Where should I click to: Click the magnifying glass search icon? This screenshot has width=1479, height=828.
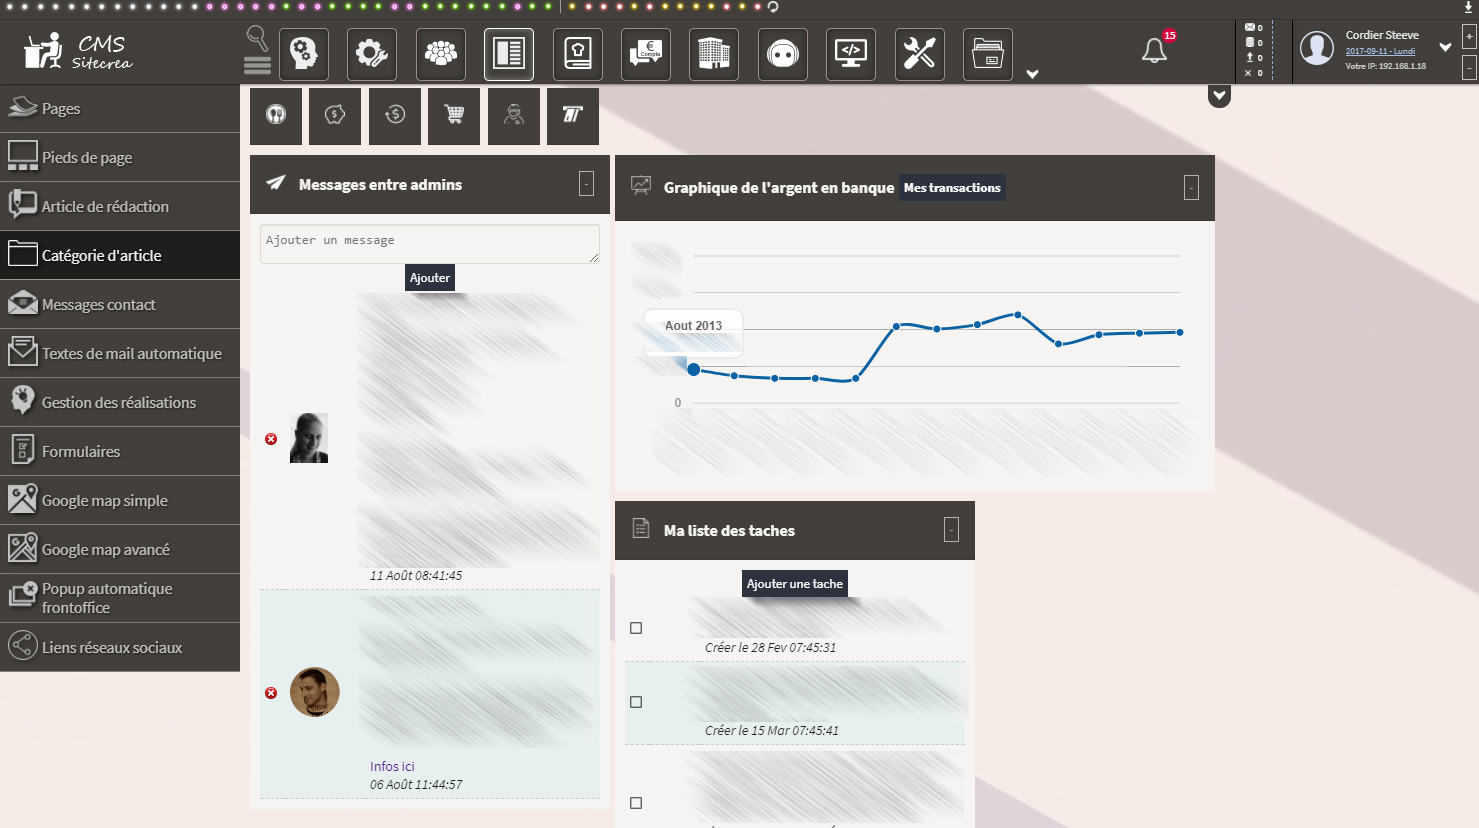coord(257,38)
